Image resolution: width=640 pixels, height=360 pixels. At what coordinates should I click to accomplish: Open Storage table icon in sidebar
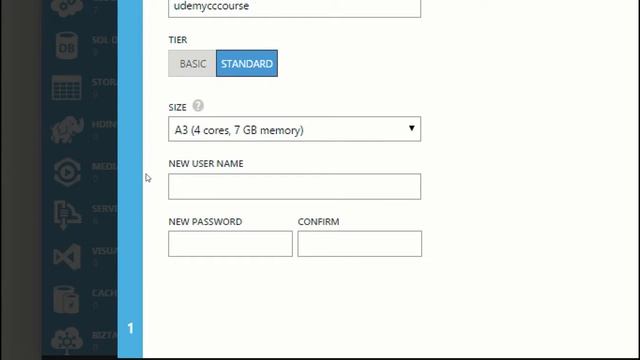pos(67,88)
